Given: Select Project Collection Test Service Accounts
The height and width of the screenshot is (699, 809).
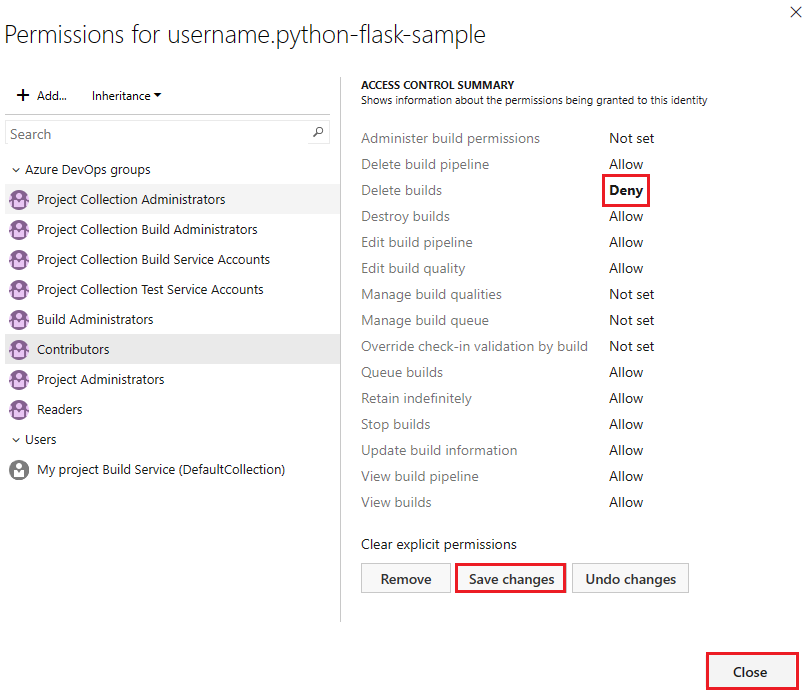Looking at the screenshot, I should coord(150,290).
